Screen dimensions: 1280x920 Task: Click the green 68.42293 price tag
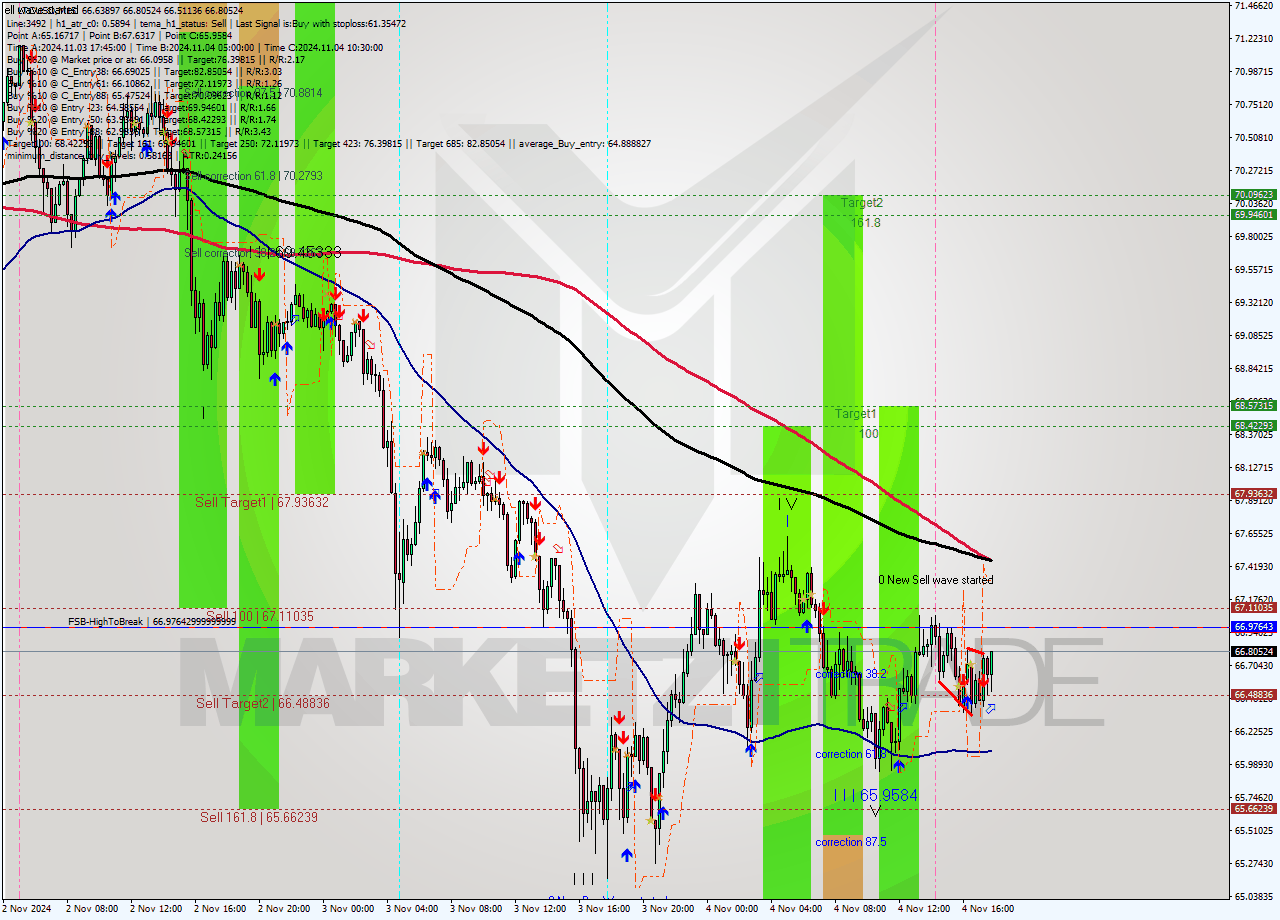coord(1254,425)
